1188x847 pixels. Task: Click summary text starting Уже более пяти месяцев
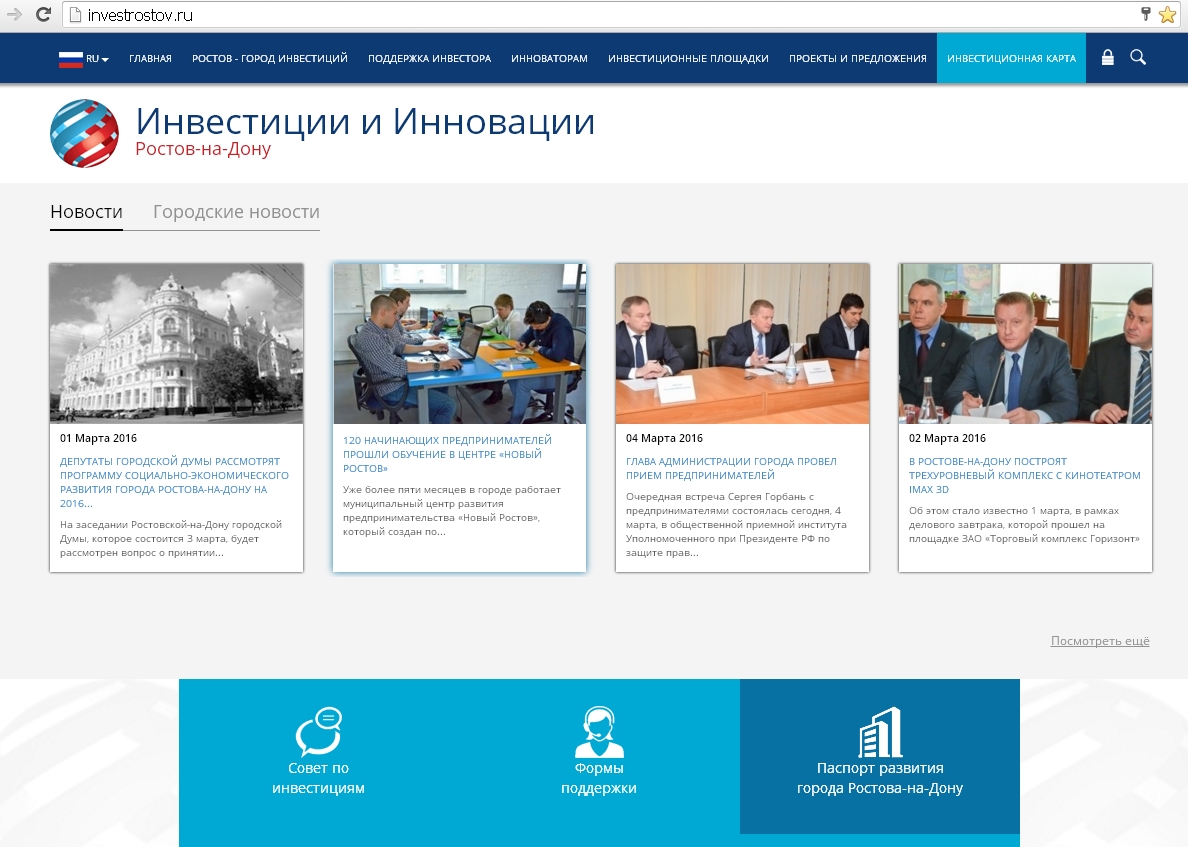point(452,511)
